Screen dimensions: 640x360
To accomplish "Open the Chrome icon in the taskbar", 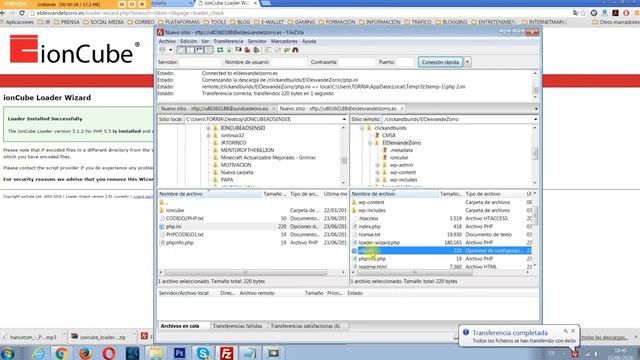I will tap(62, 353).
